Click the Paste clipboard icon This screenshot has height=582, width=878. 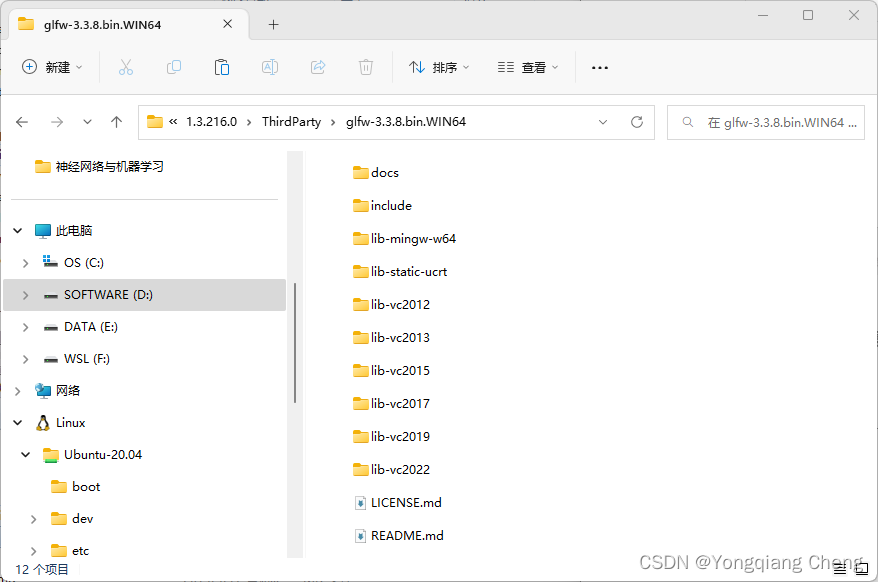222,67
